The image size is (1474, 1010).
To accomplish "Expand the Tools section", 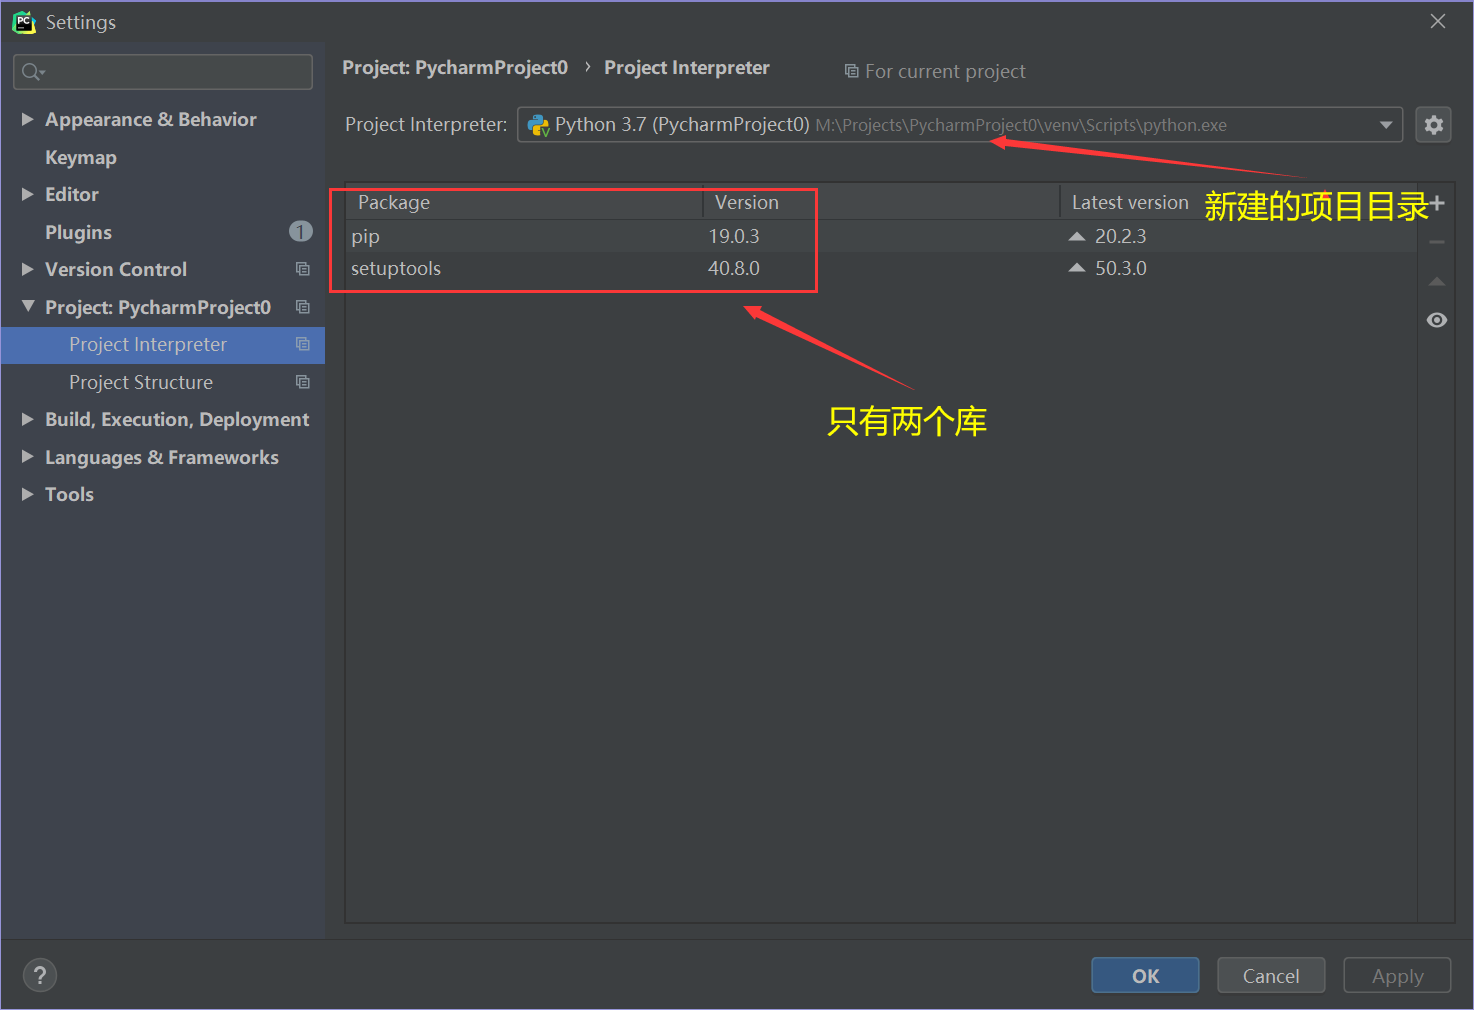I will [28, 494].
